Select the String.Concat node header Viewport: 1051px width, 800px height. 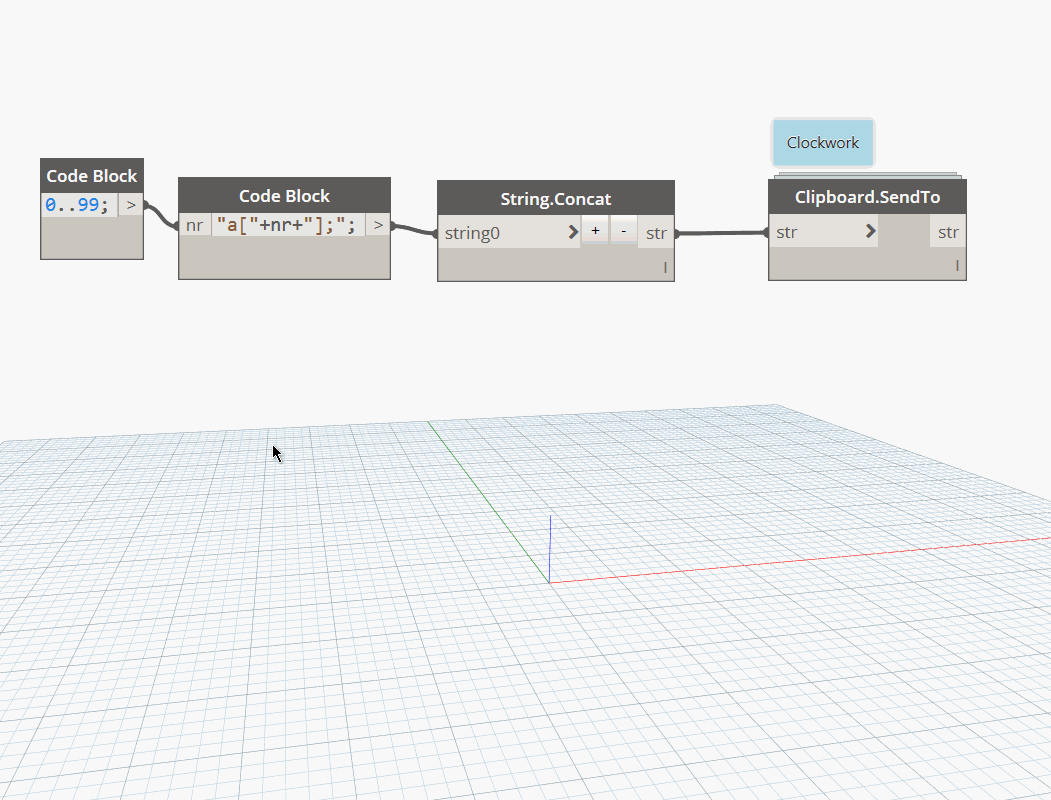click(x=556, y=198)
